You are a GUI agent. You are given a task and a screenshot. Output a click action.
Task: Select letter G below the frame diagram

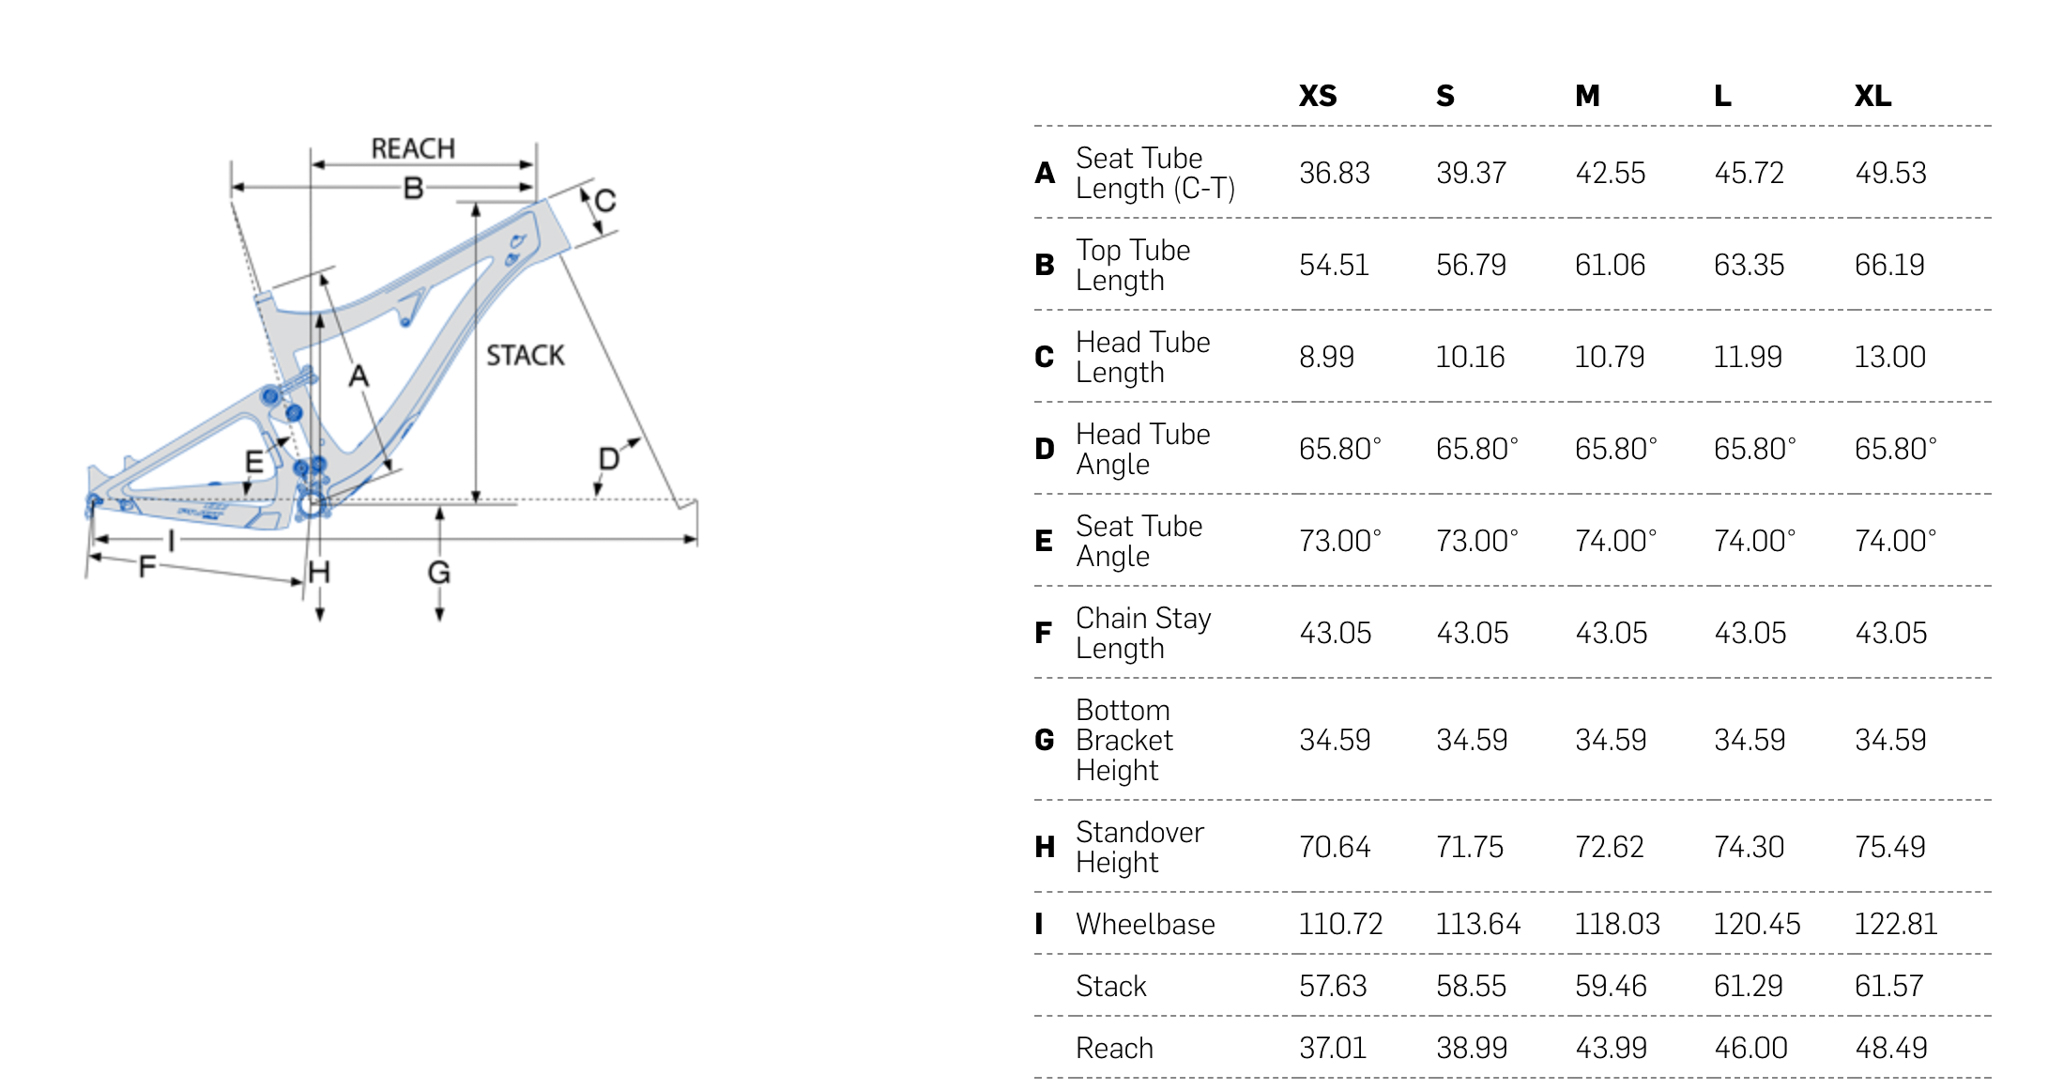(439, 573)
